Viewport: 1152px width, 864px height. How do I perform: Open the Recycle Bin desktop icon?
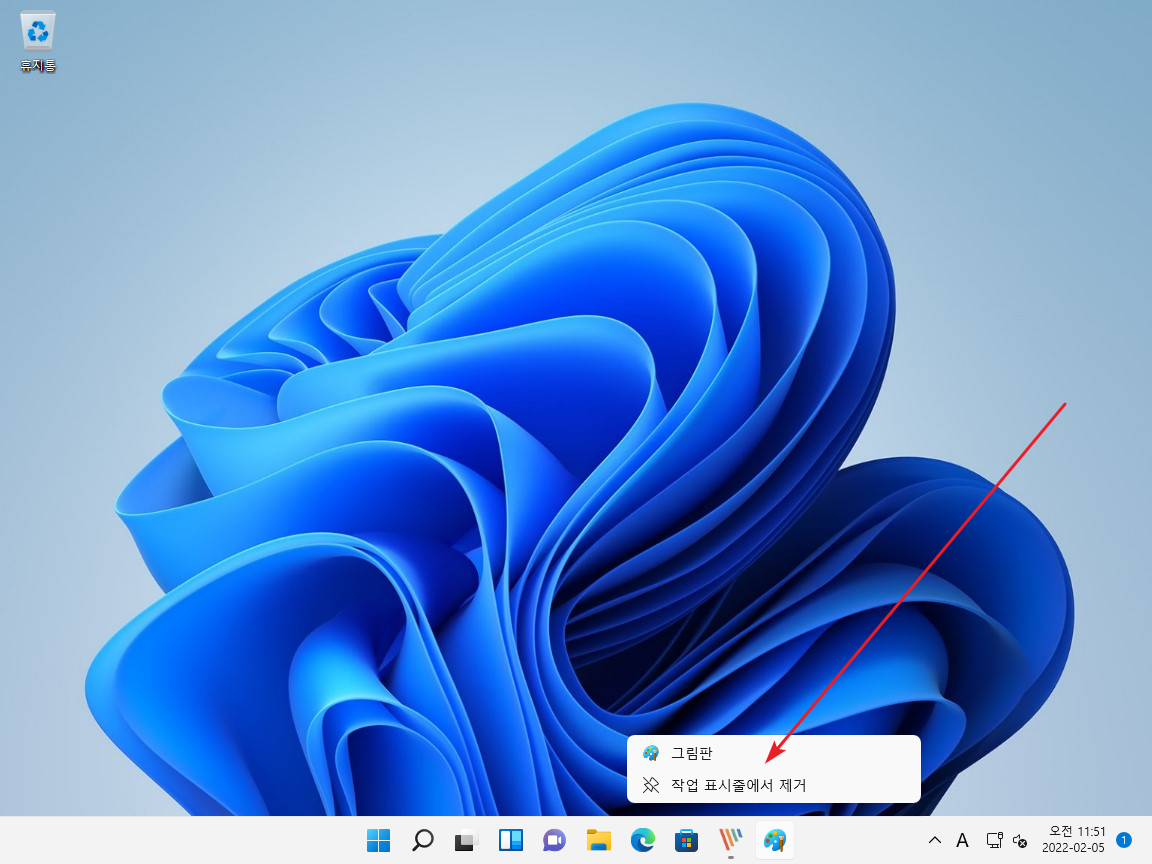(x=37, y=42)
